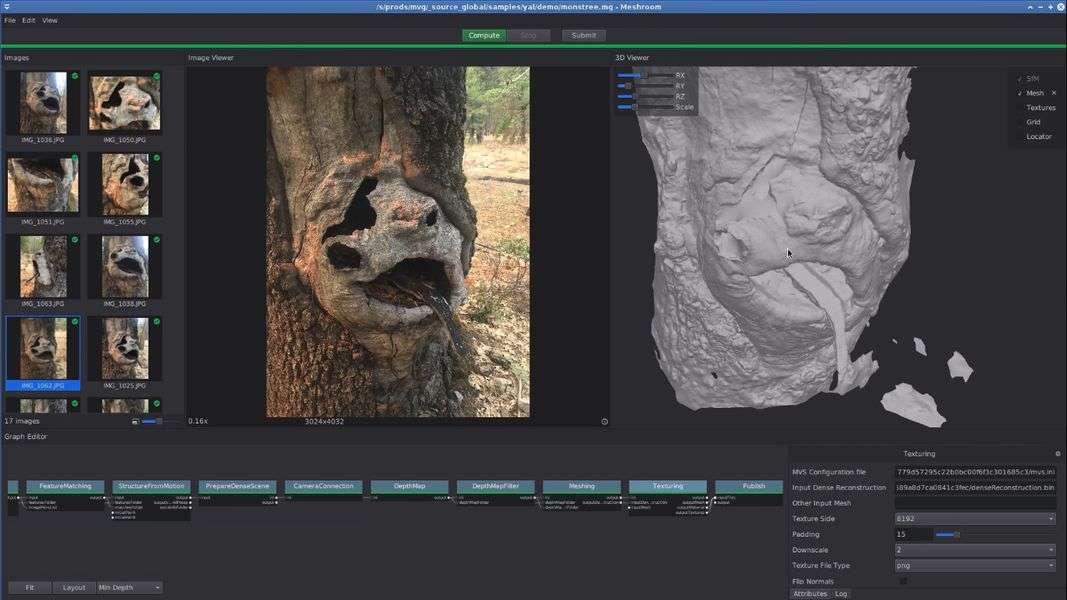Toggle Textures visibility in the 3D Viewer
This screenshot has height=600, width=1067.
1040,108
